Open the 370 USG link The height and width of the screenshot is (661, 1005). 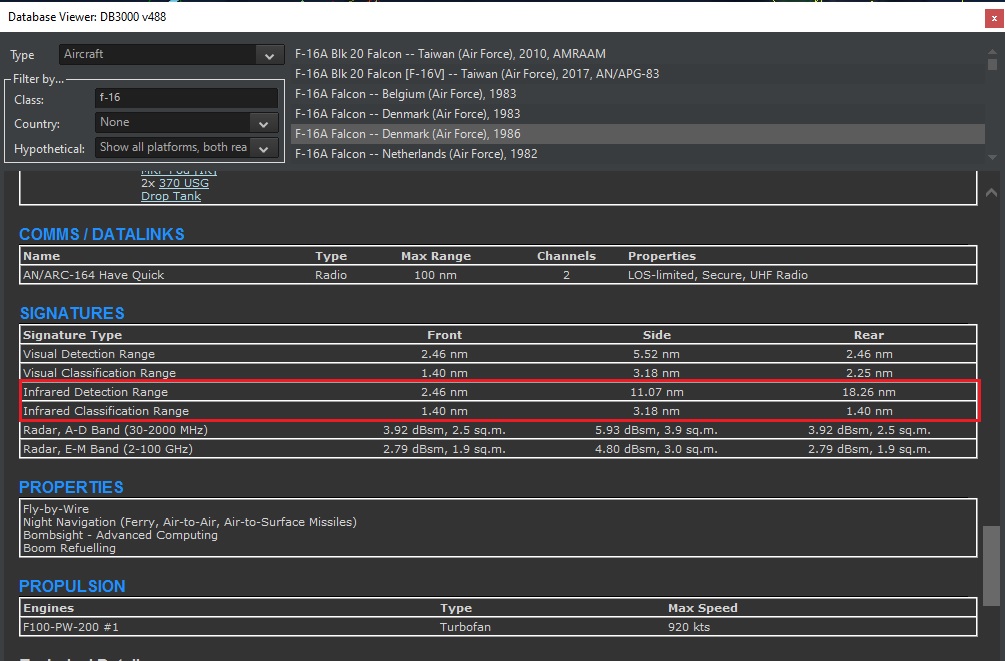[x=183, y=183]
